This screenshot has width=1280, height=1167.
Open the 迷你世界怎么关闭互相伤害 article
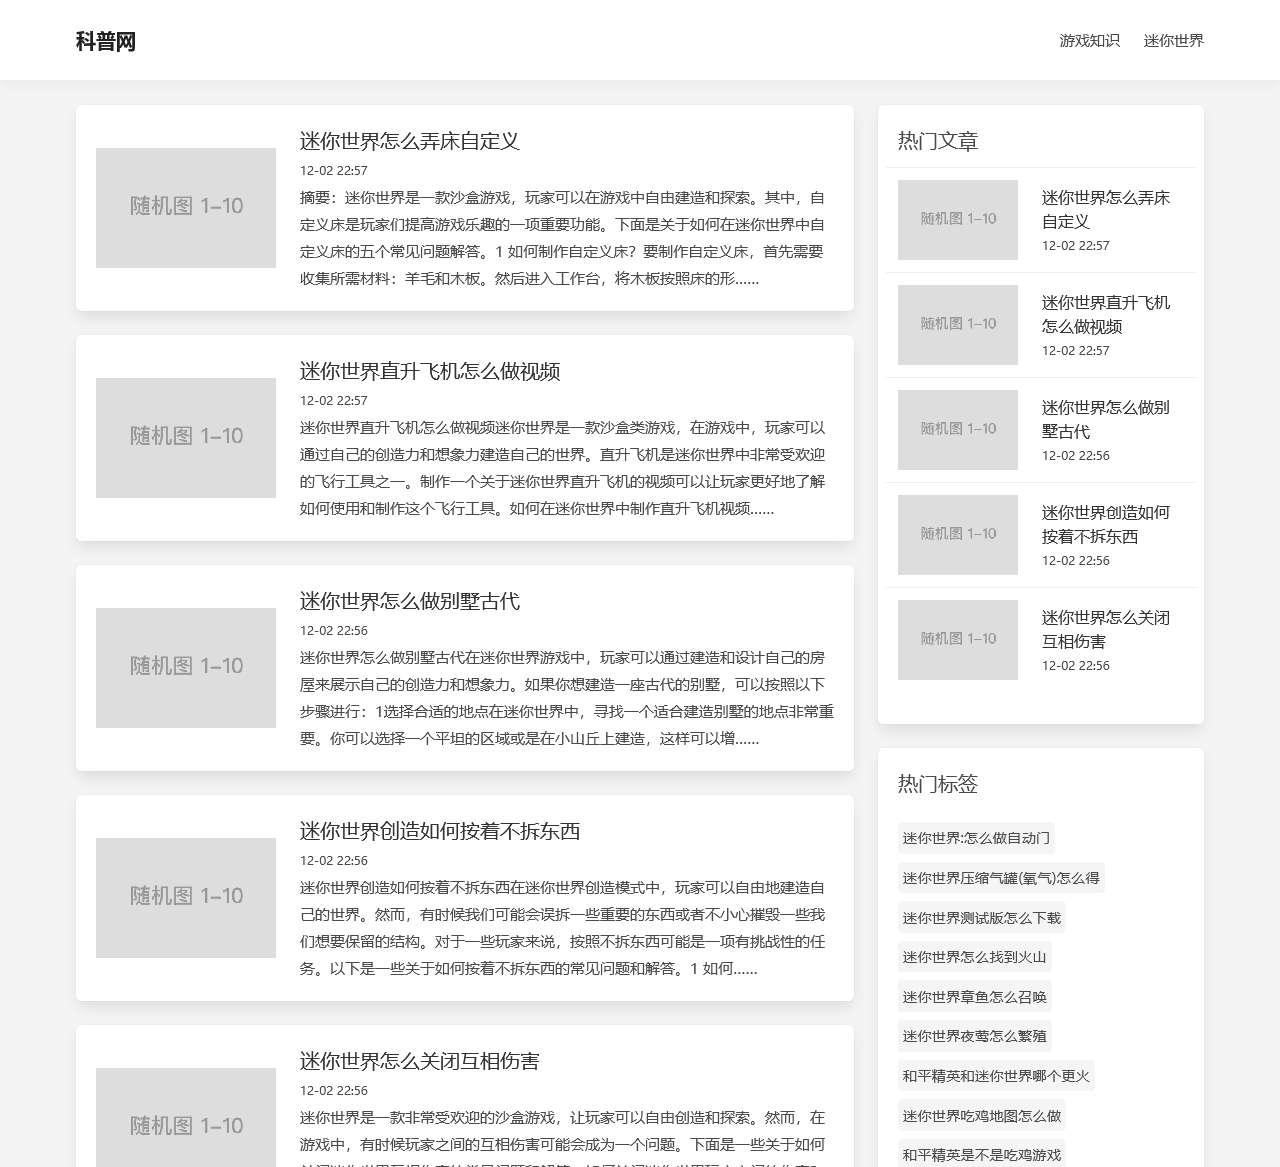(x=420, y=1061)
